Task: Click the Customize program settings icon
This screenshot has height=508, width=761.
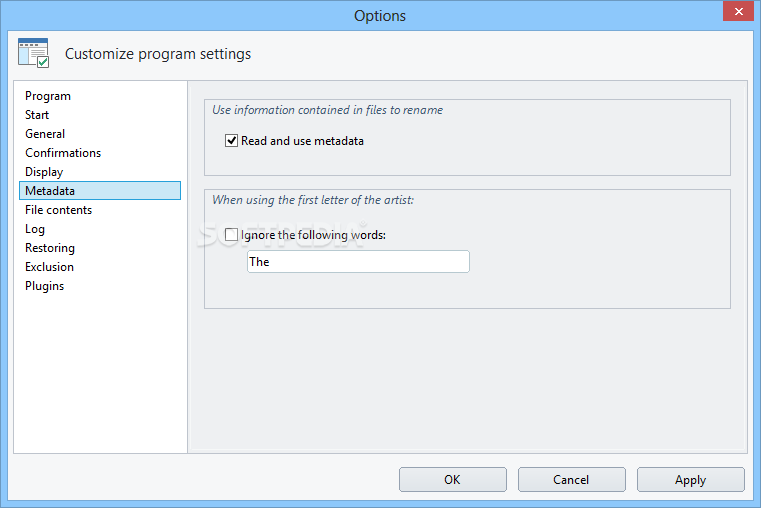Action: (33, 53)
